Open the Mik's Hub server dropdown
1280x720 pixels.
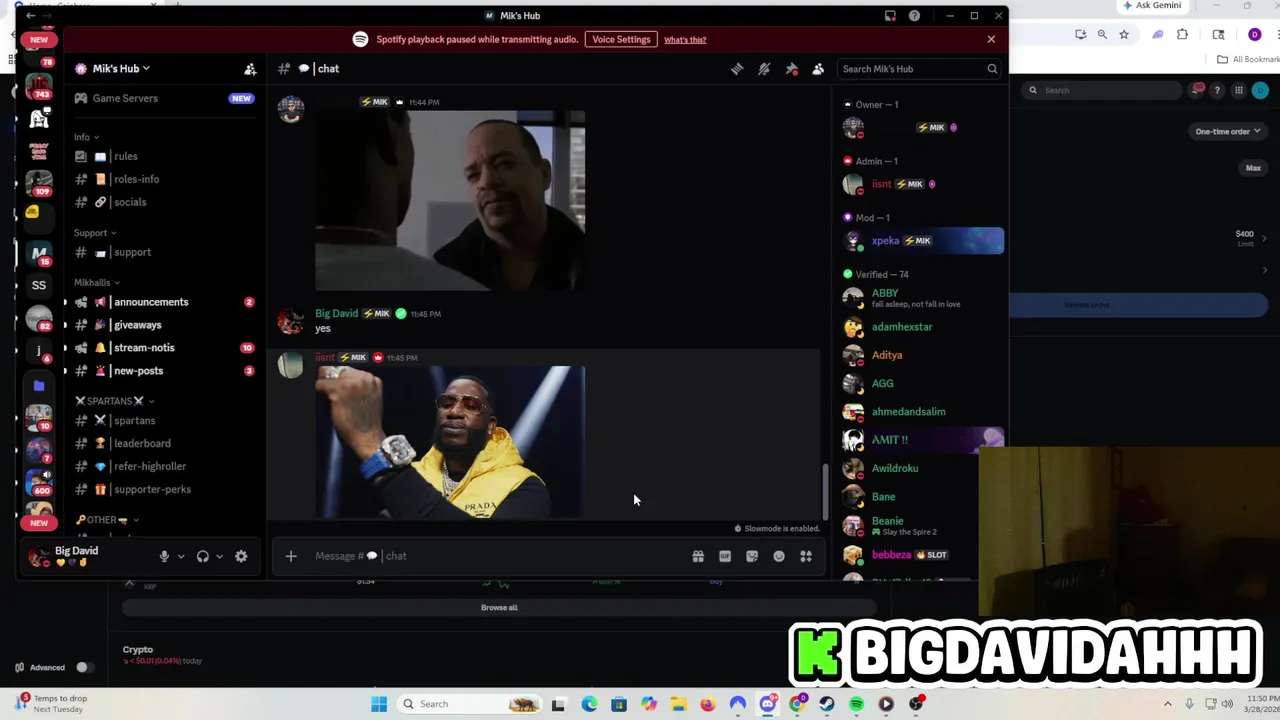119,69
